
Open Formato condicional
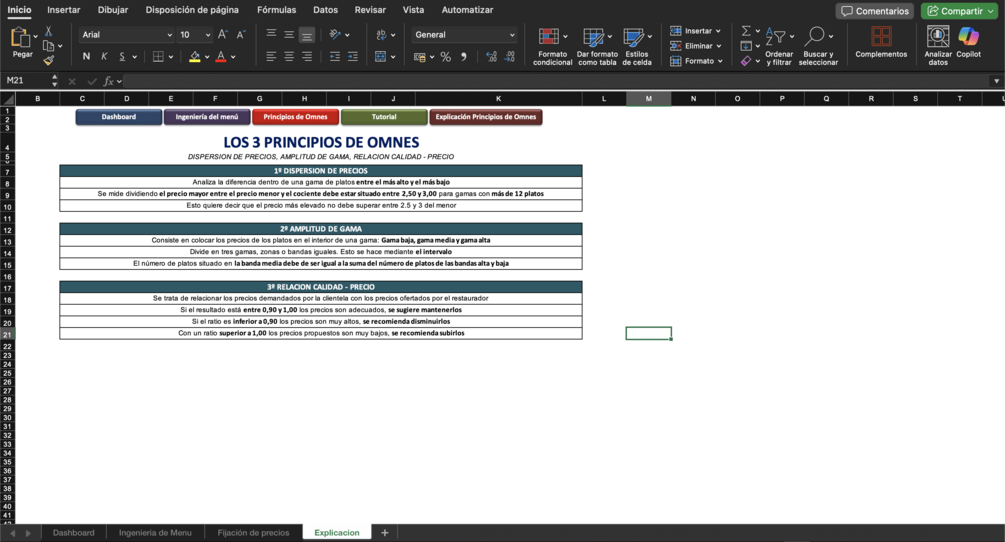[x=552, y=46]
